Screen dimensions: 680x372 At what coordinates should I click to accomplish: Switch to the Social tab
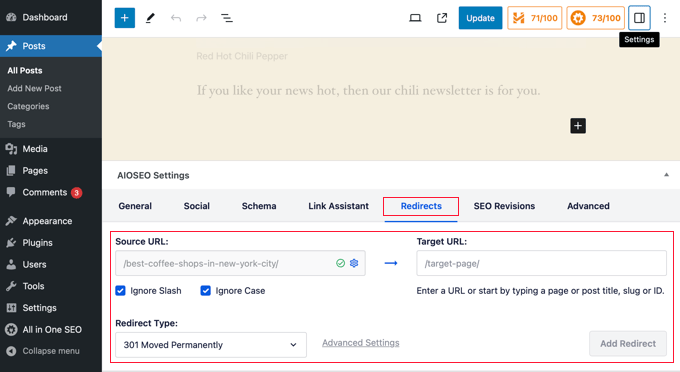click(196, 206)
